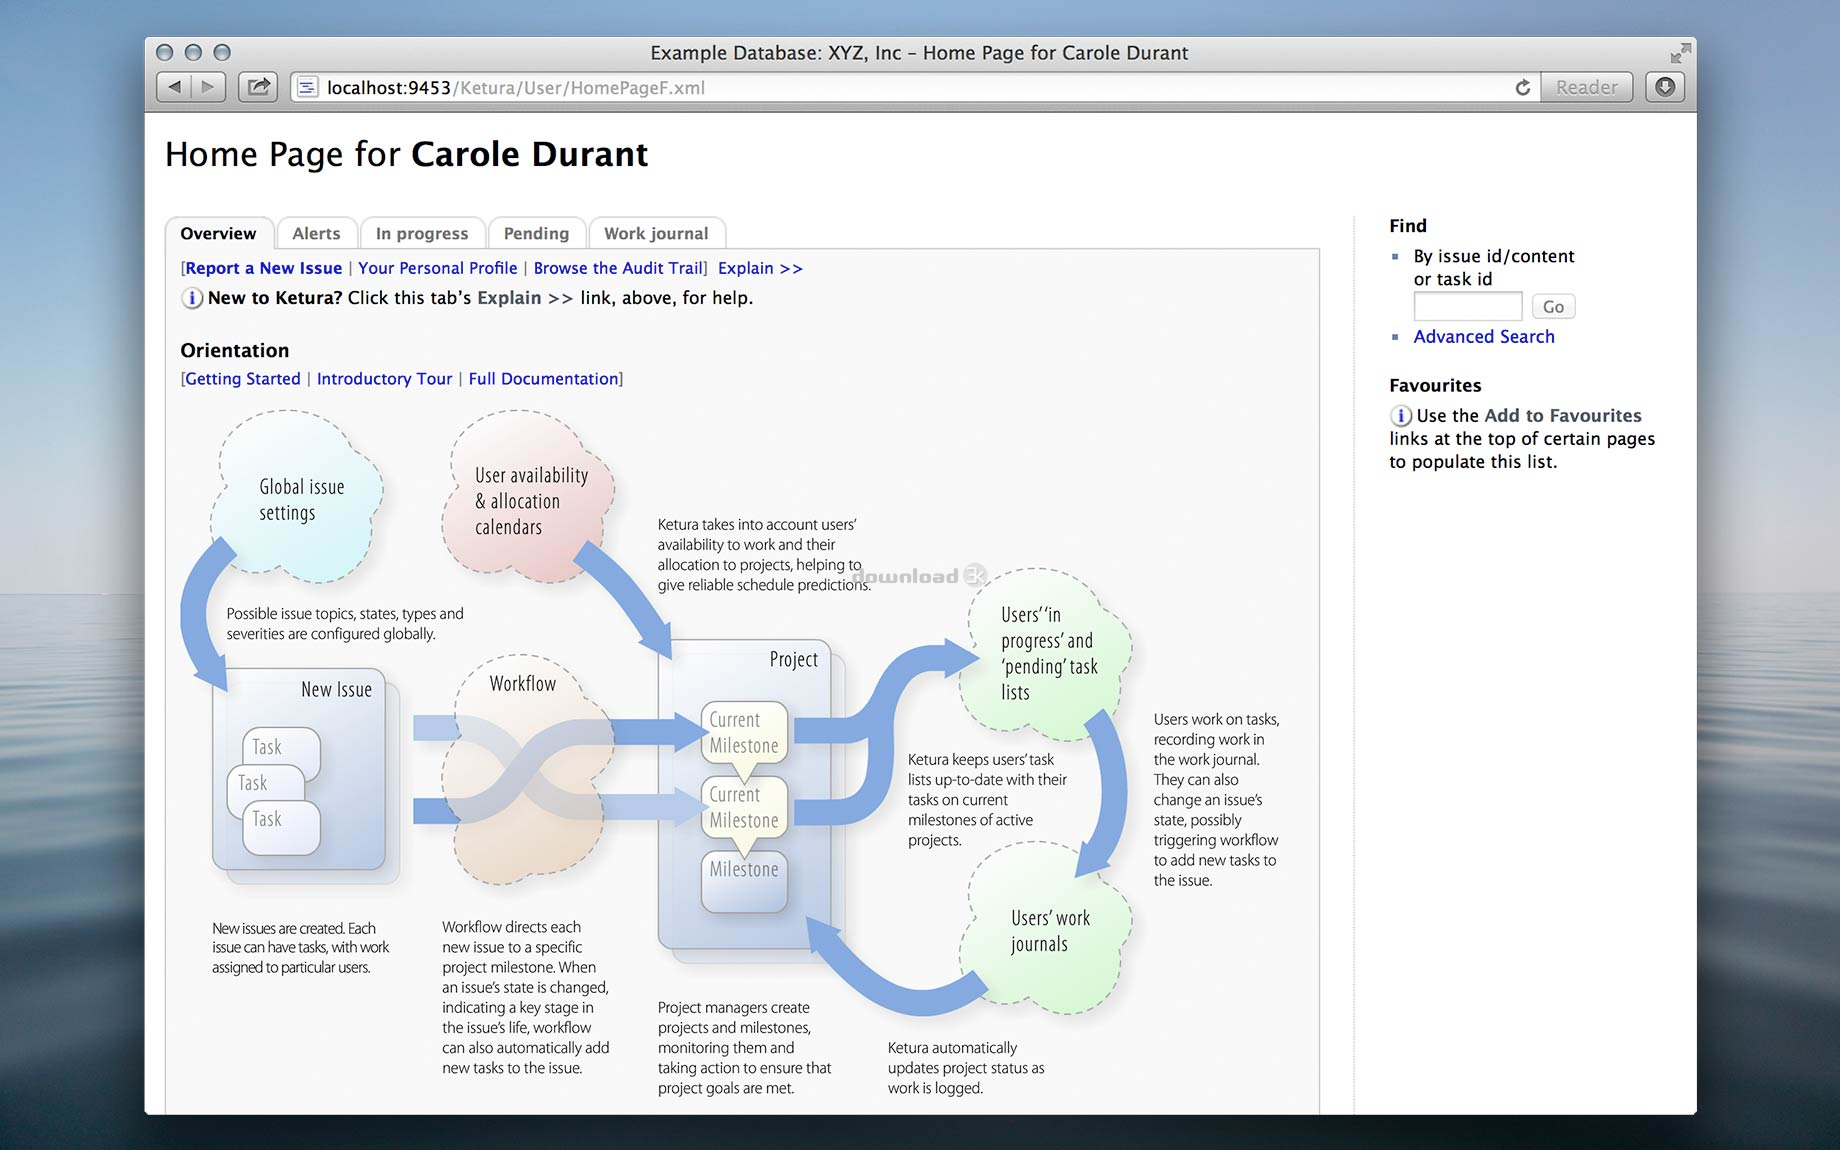Click the info icon beside 'New to Ketura?'

[x=192, y=298]
